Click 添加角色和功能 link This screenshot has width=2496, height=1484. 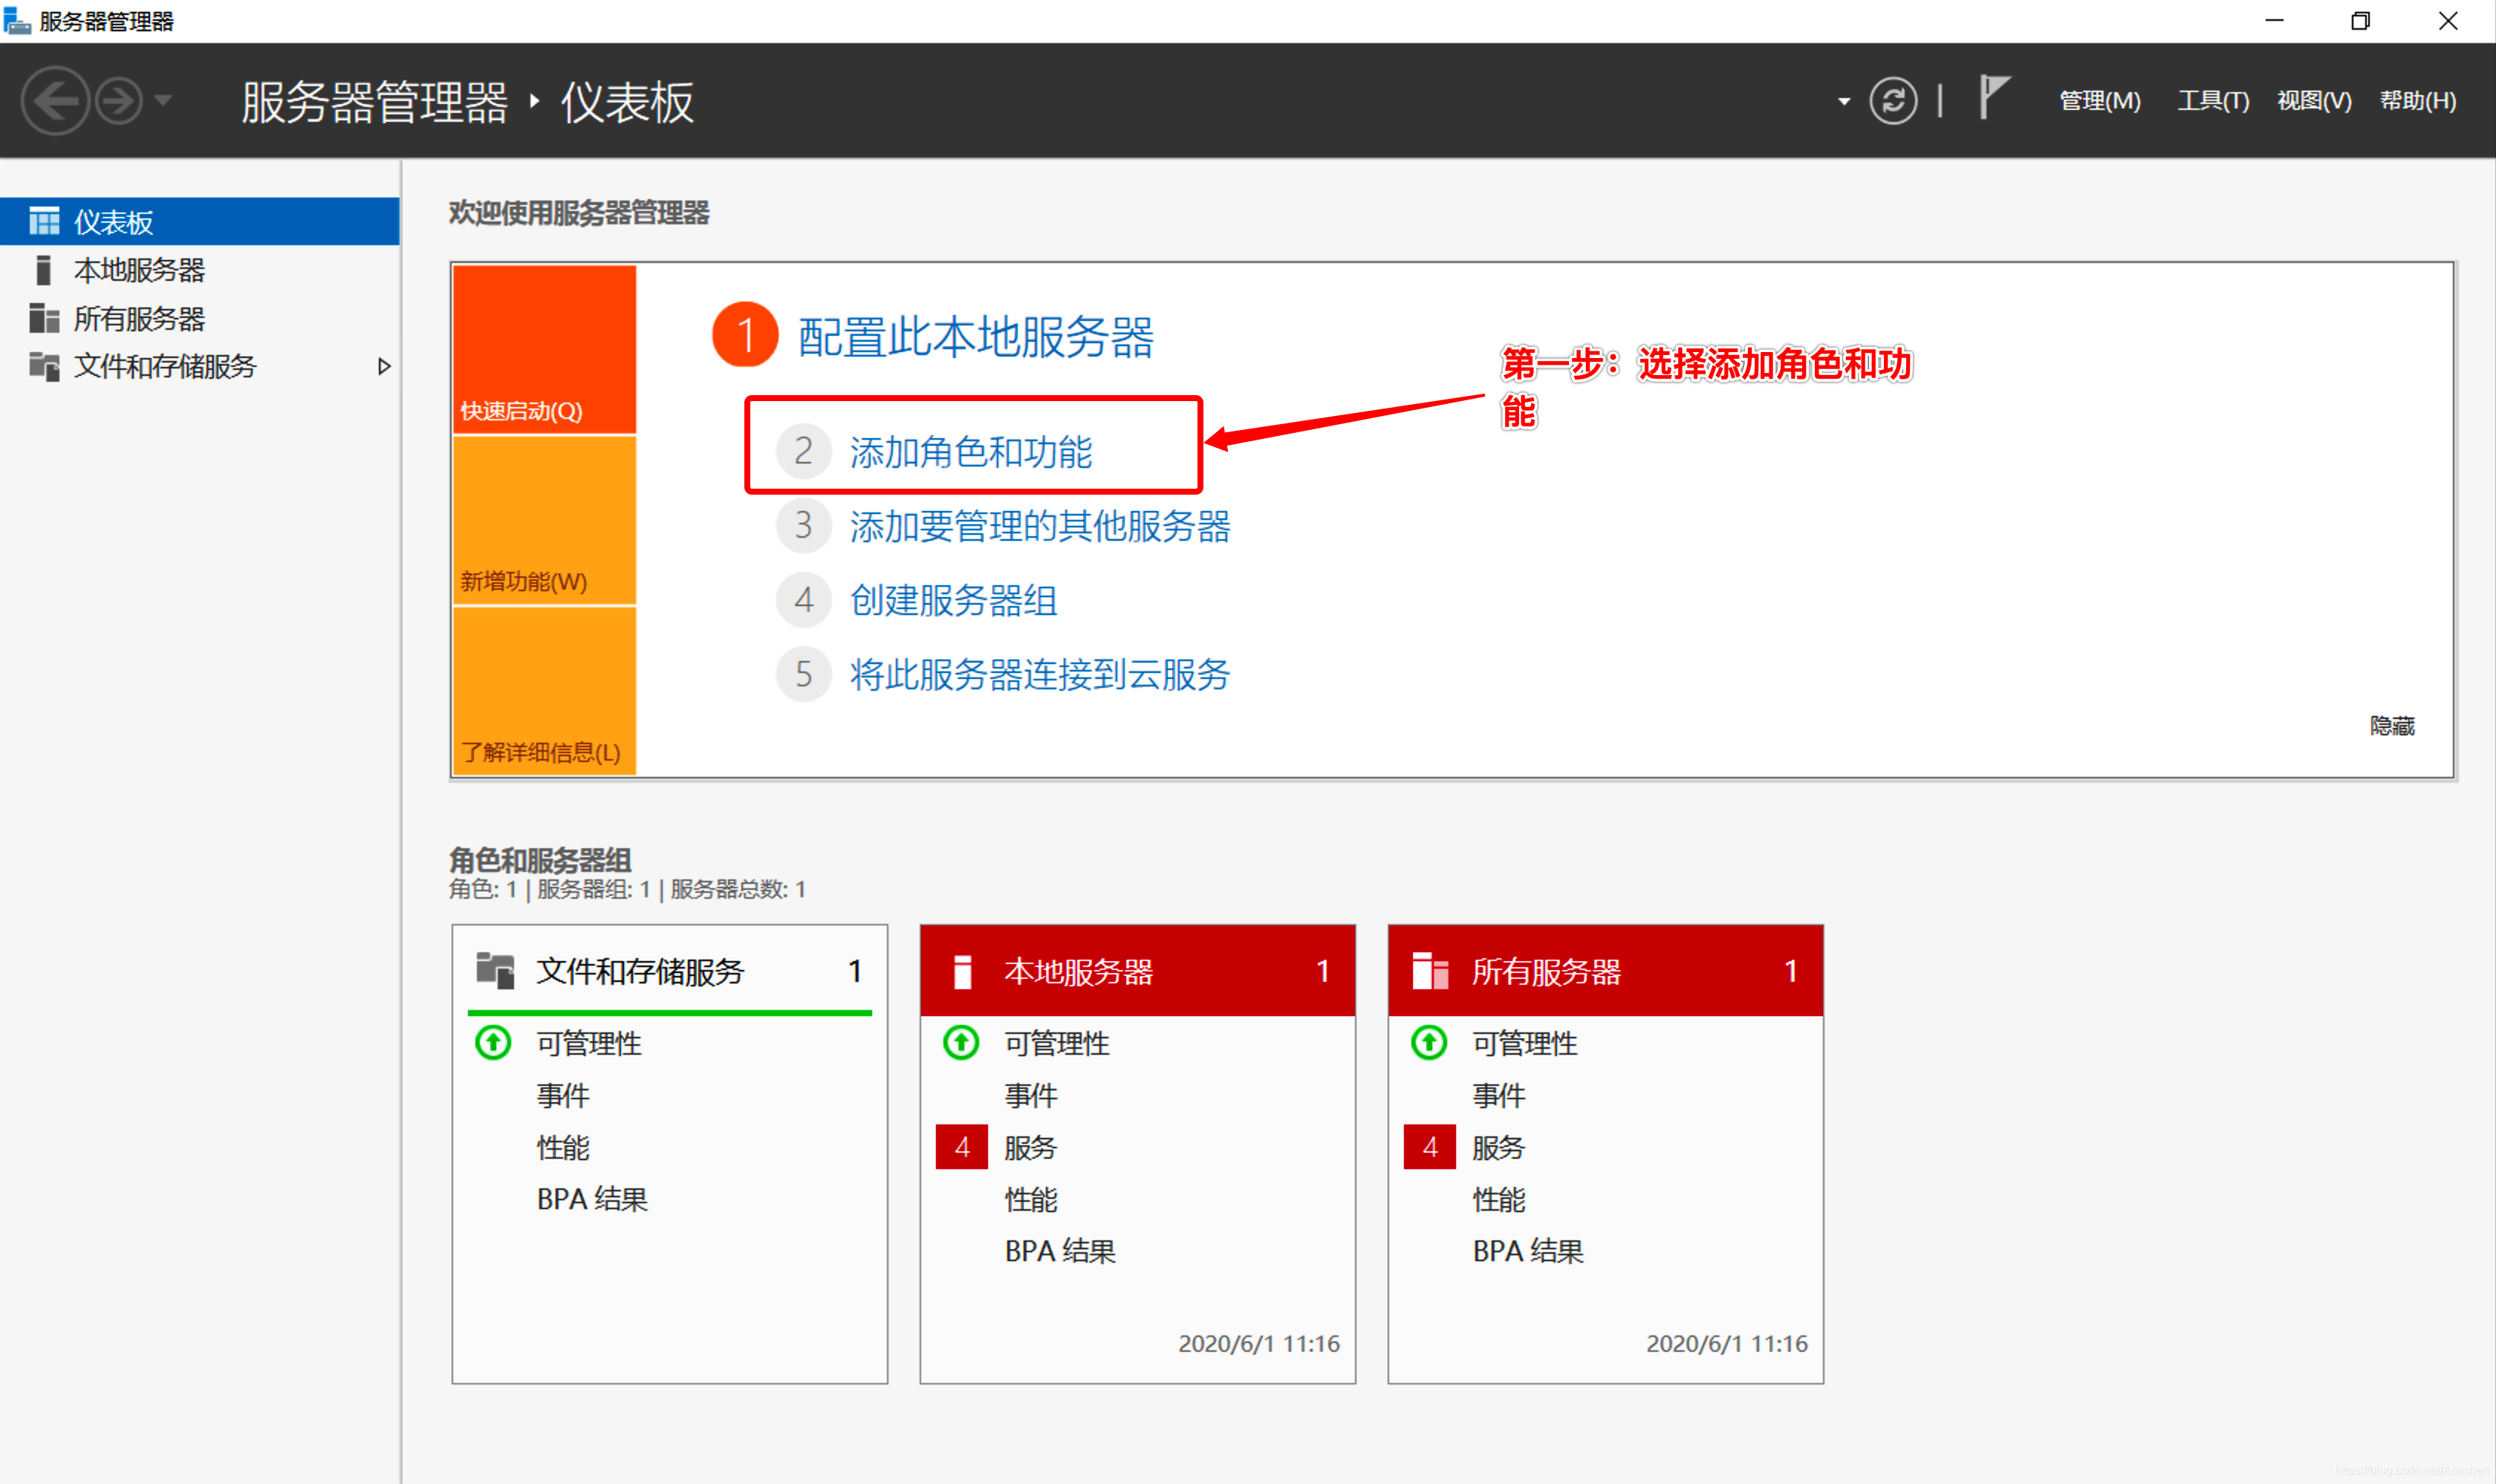[970, 451]
